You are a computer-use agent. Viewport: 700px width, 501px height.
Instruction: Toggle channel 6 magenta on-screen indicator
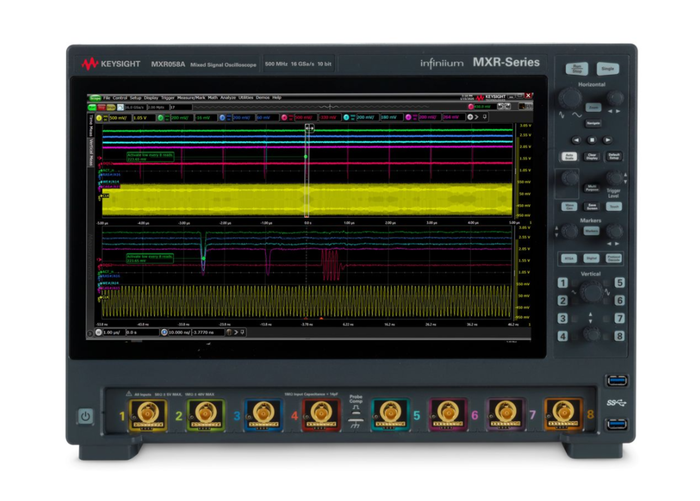tap(408, 117)
